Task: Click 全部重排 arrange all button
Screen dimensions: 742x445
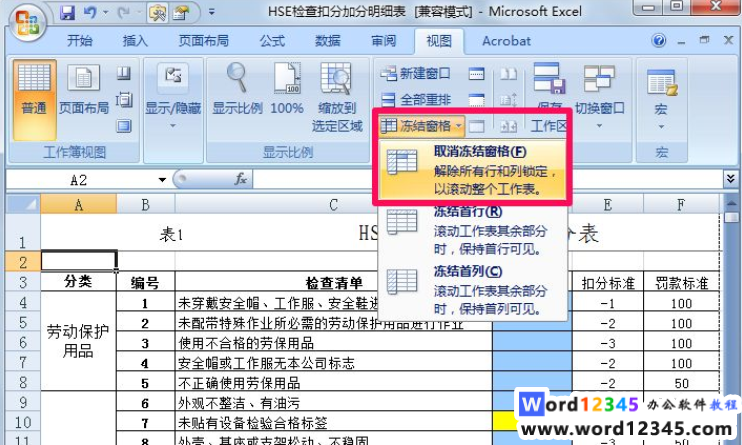Action: point(415,100)
